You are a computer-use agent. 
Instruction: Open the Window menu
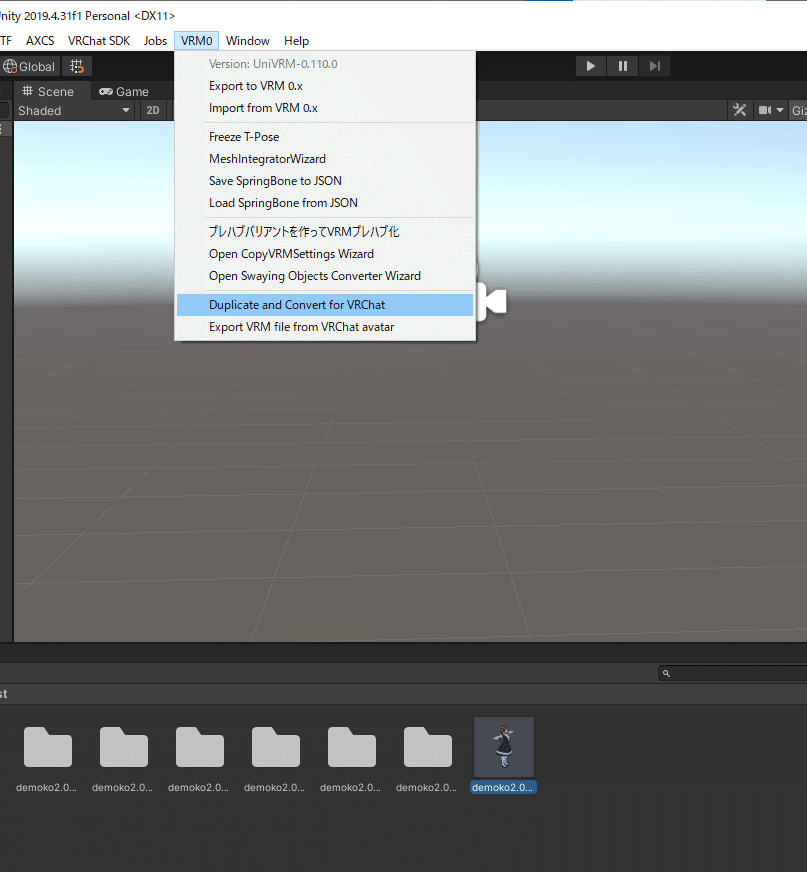pos(247,41)
